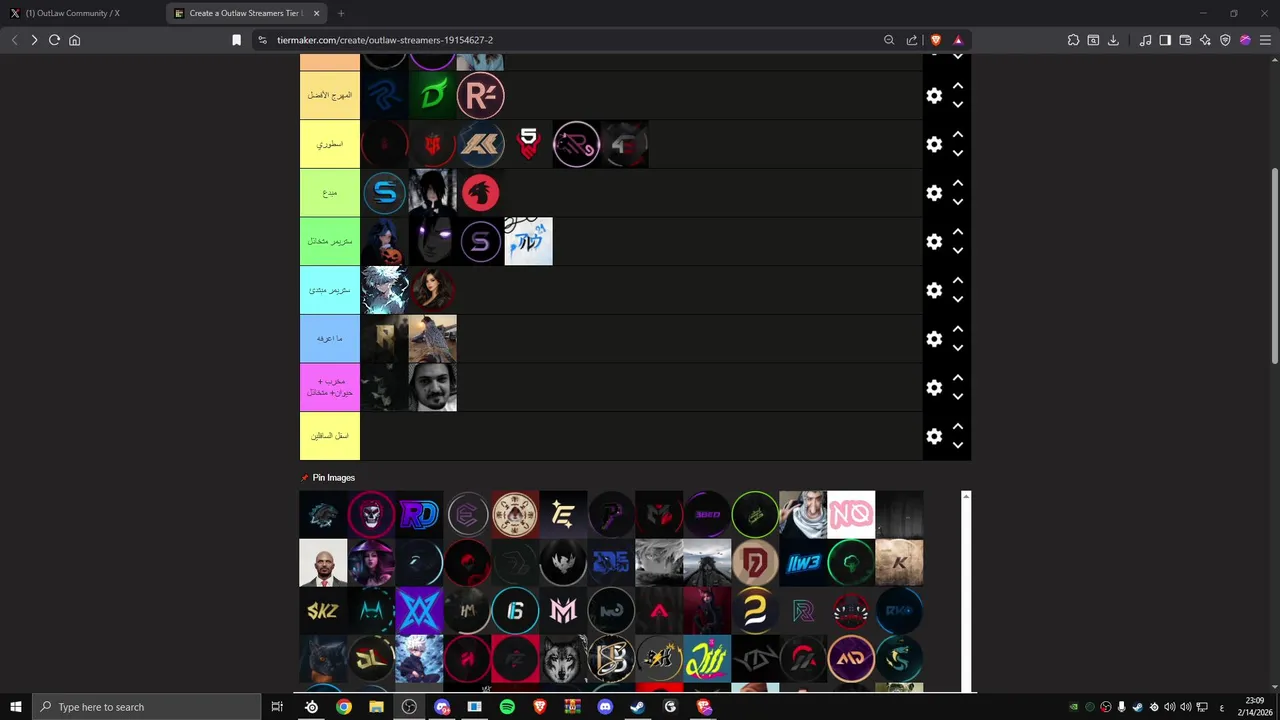
Task: Pick the blue IIW3 logo from image pool
Action: pos(803,562)
